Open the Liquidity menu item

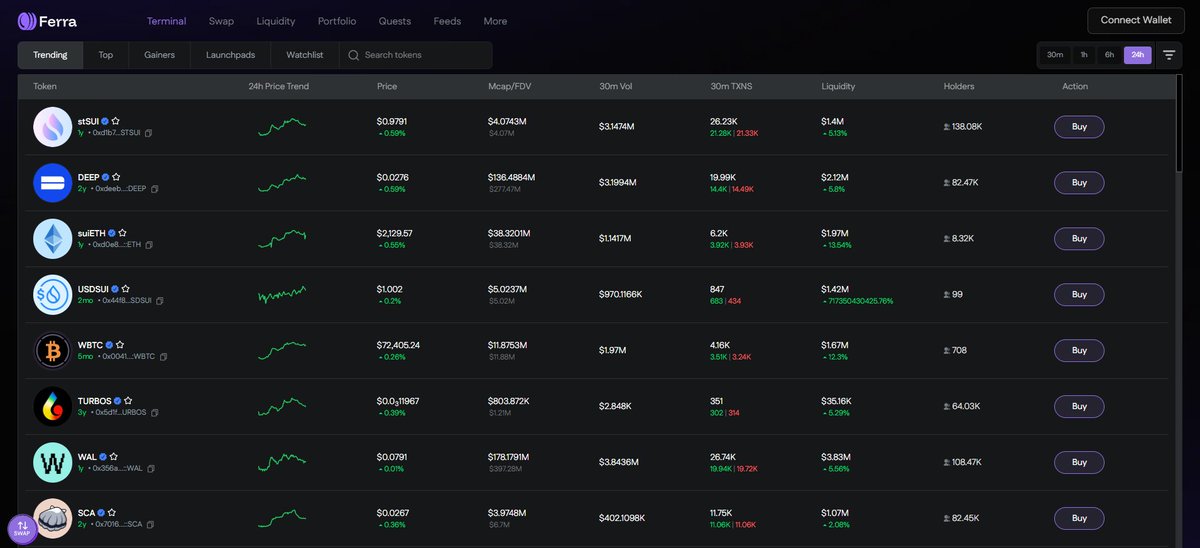tap(276, 21)
